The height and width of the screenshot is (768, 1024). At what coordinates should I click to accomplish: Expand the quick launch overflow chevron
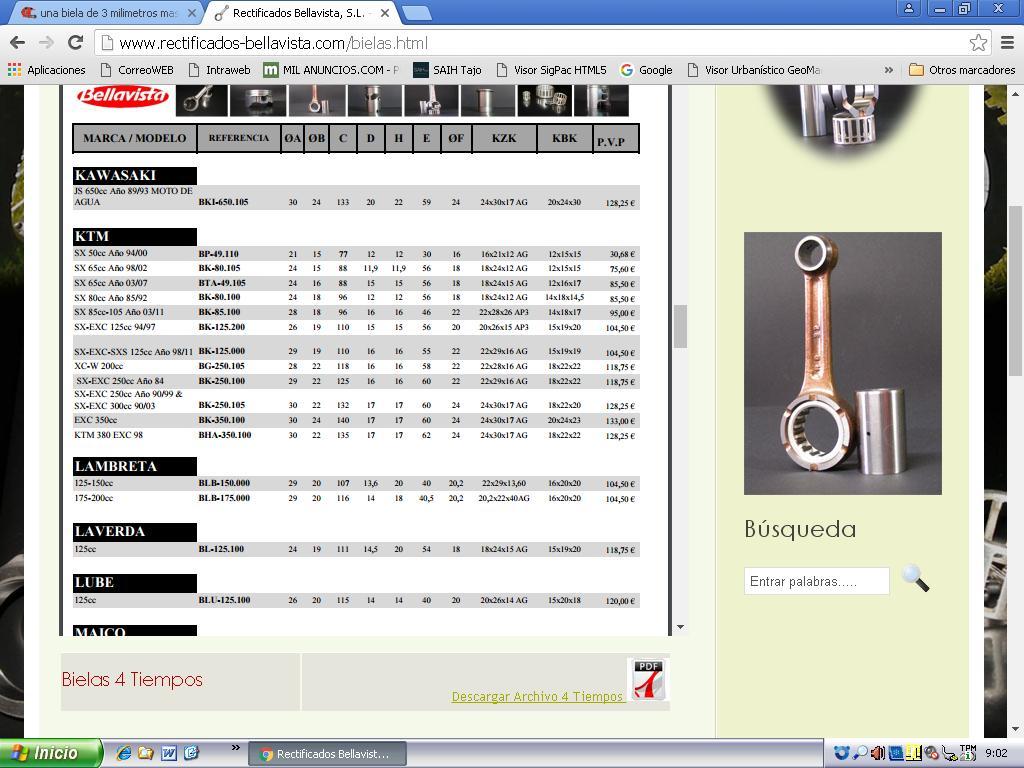click(235, 748)
